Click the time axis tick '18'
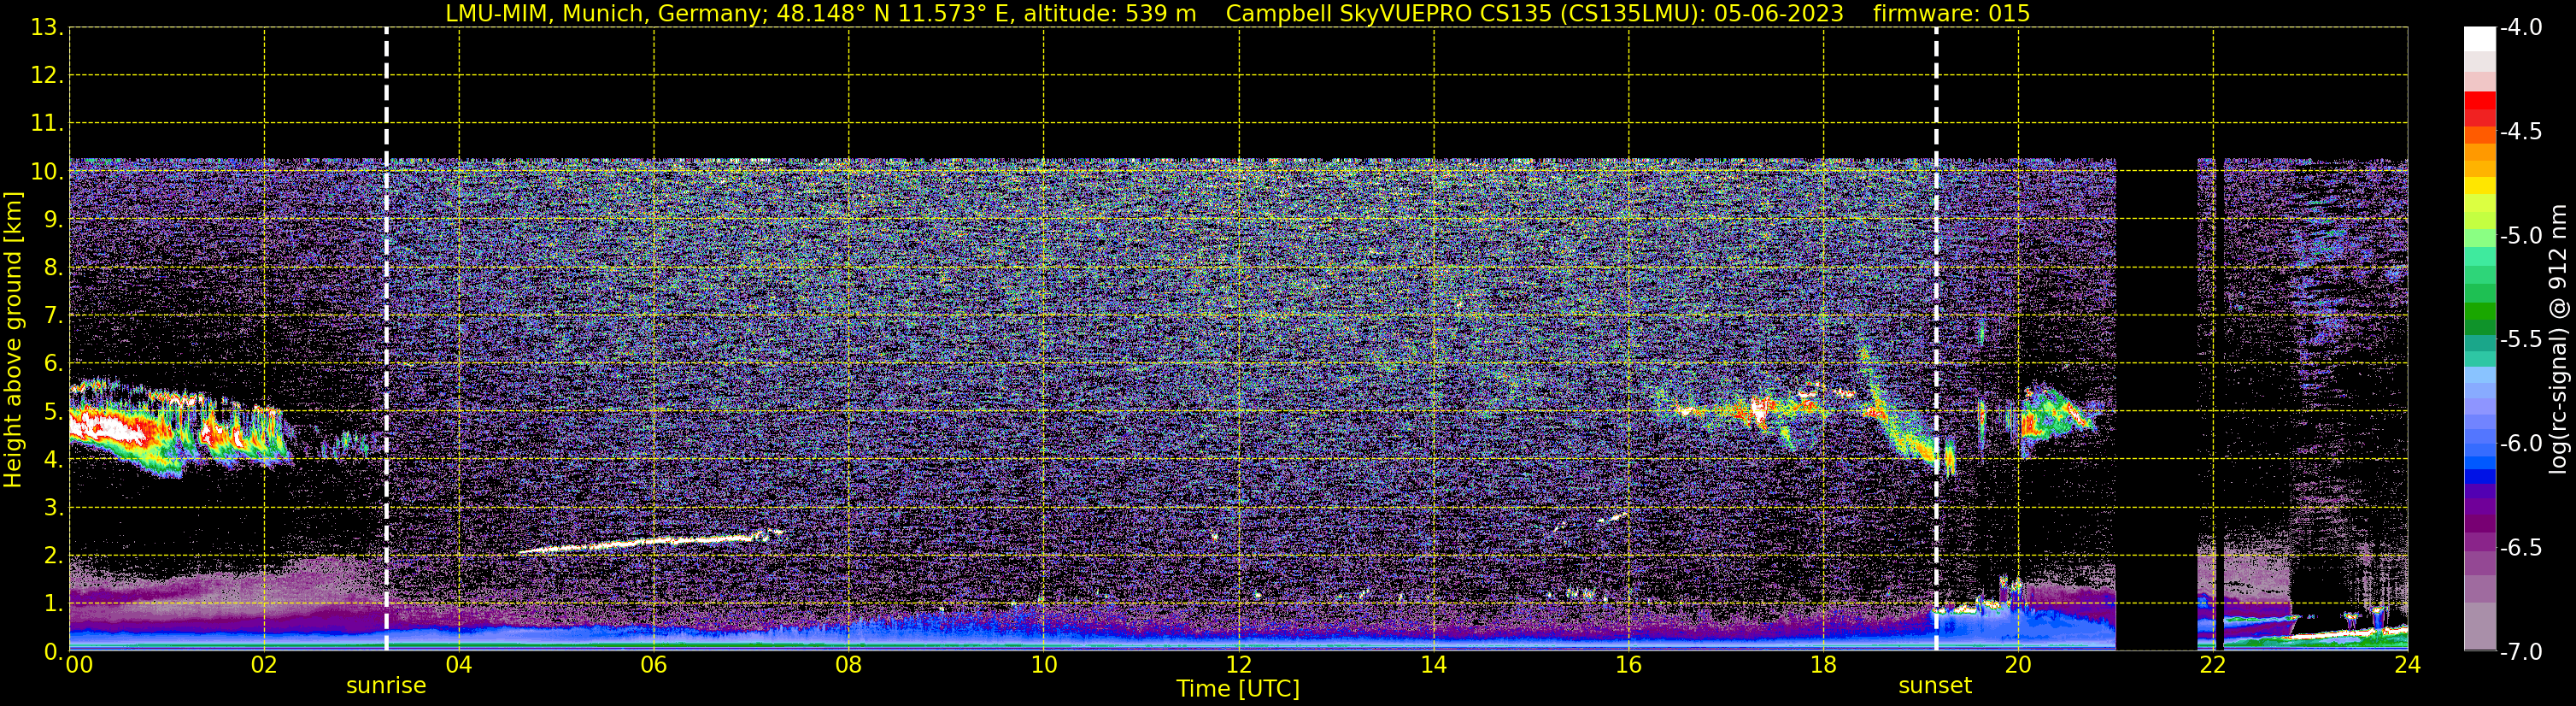This screenshot has width=2576, height=706. (1824, 665)
